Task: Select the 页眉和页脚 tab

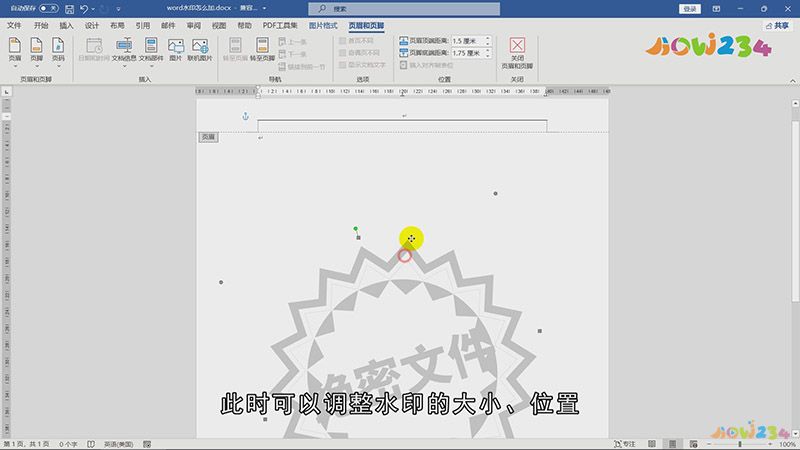Action: (x=366, y=26)
